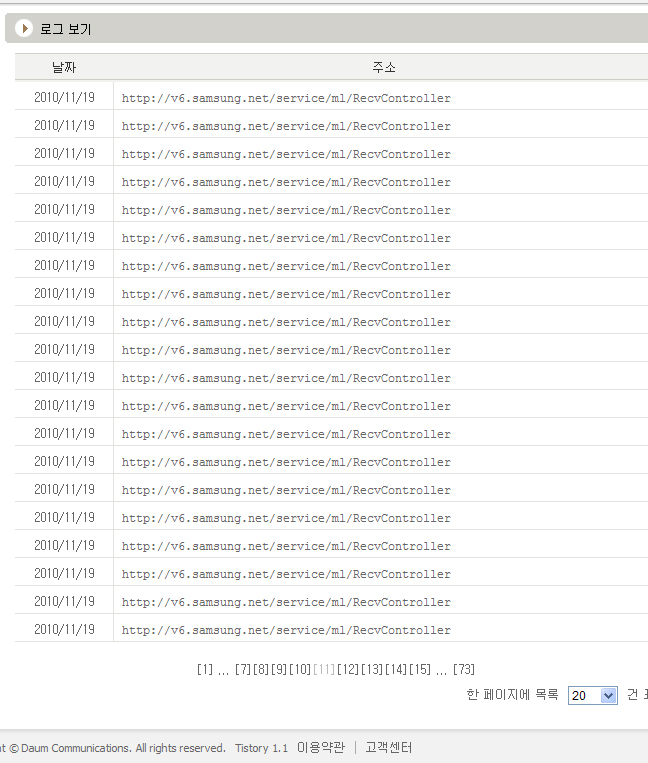Image resolution: width=648 pixels, height=763 pixels.
Task: Click the Daum Communications copyright text
Action: [x=113, y=748]
